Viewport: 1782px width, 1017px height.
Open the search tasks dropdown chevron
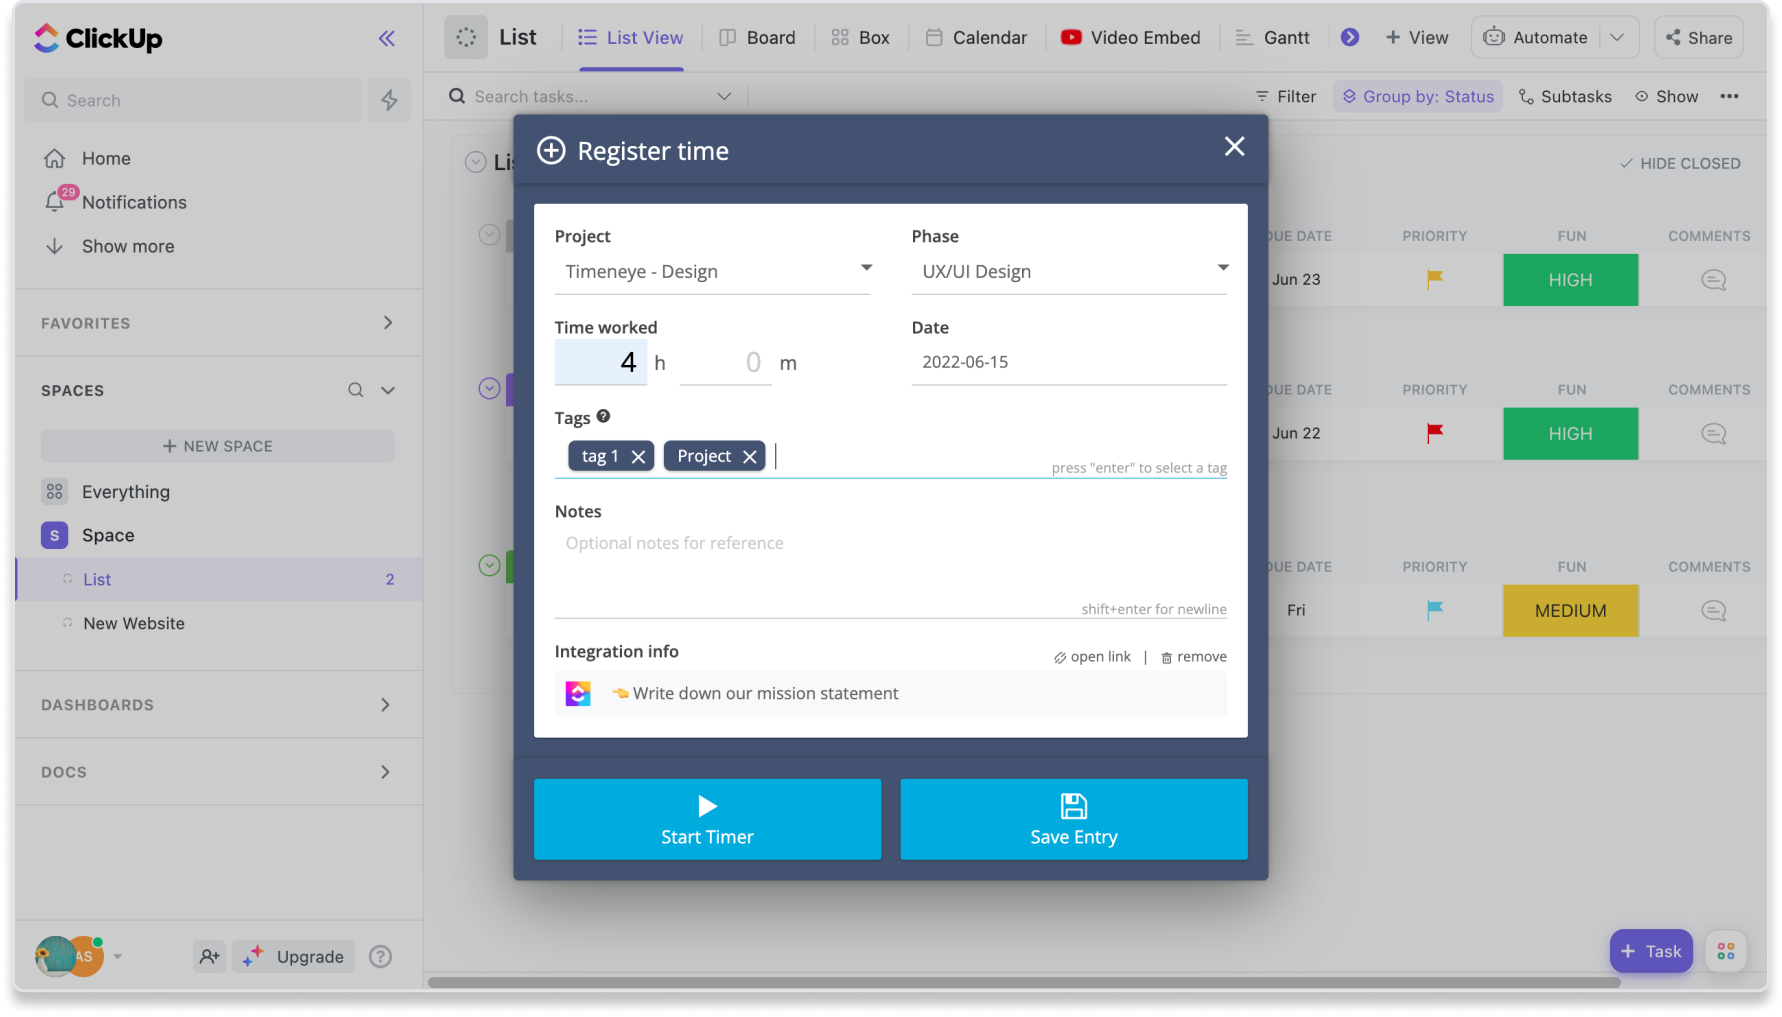point(724,96)
